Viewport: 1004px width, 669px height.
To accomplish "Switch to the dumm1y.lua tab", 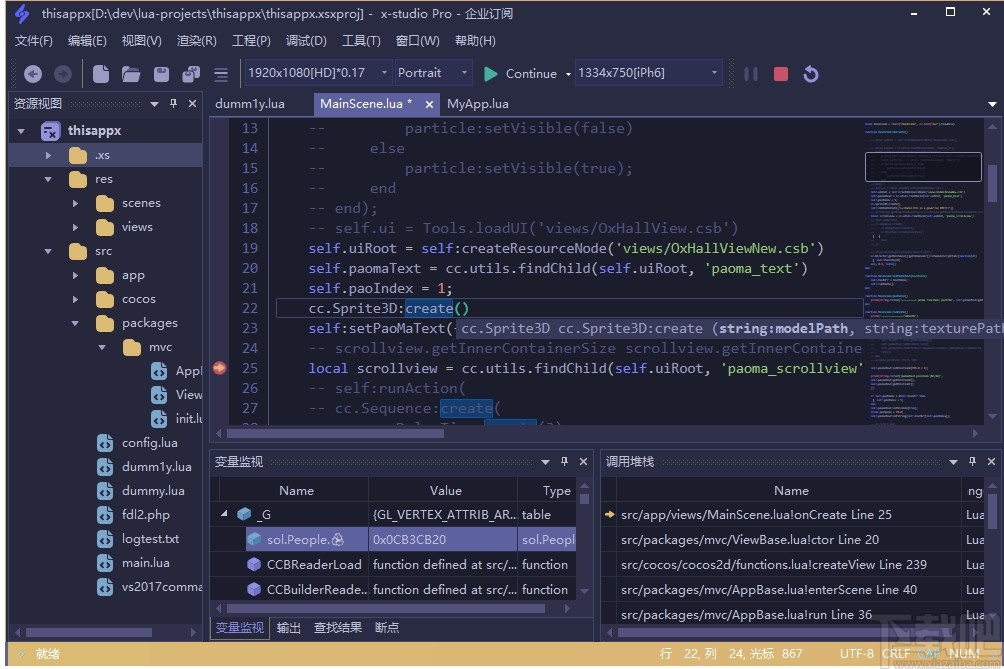I will (x=252, y=104).
